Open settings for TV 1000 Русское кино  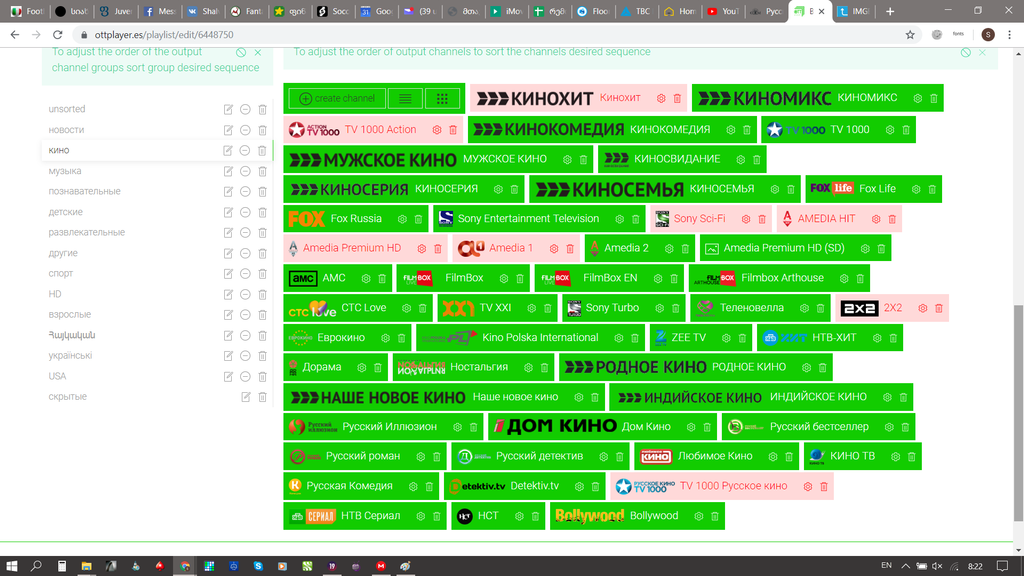[808, 487]
